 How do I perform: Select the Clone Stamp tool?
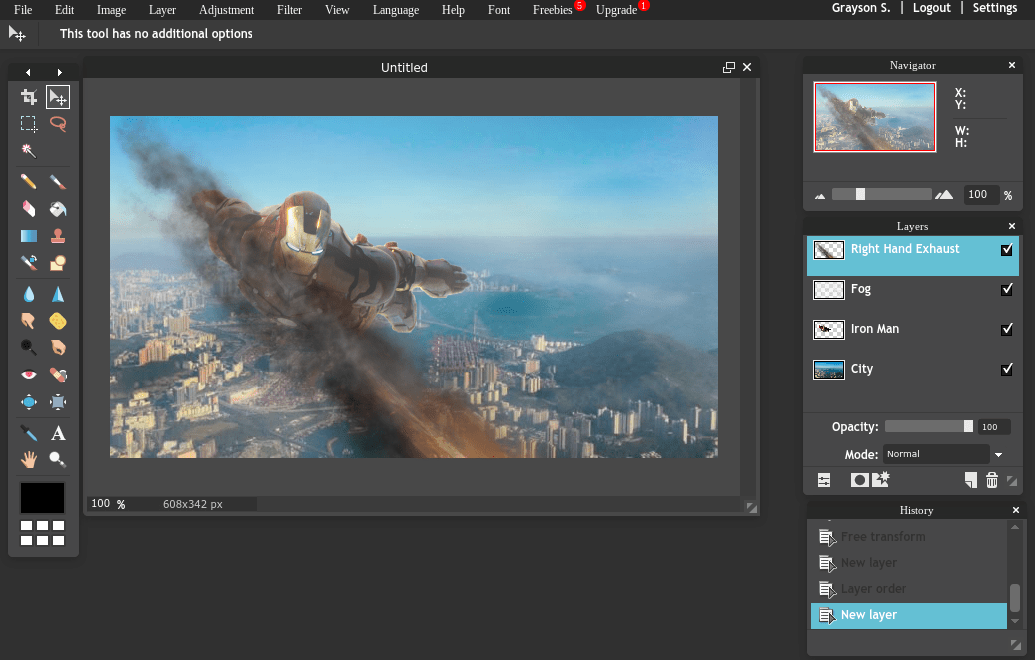(58, 236)
